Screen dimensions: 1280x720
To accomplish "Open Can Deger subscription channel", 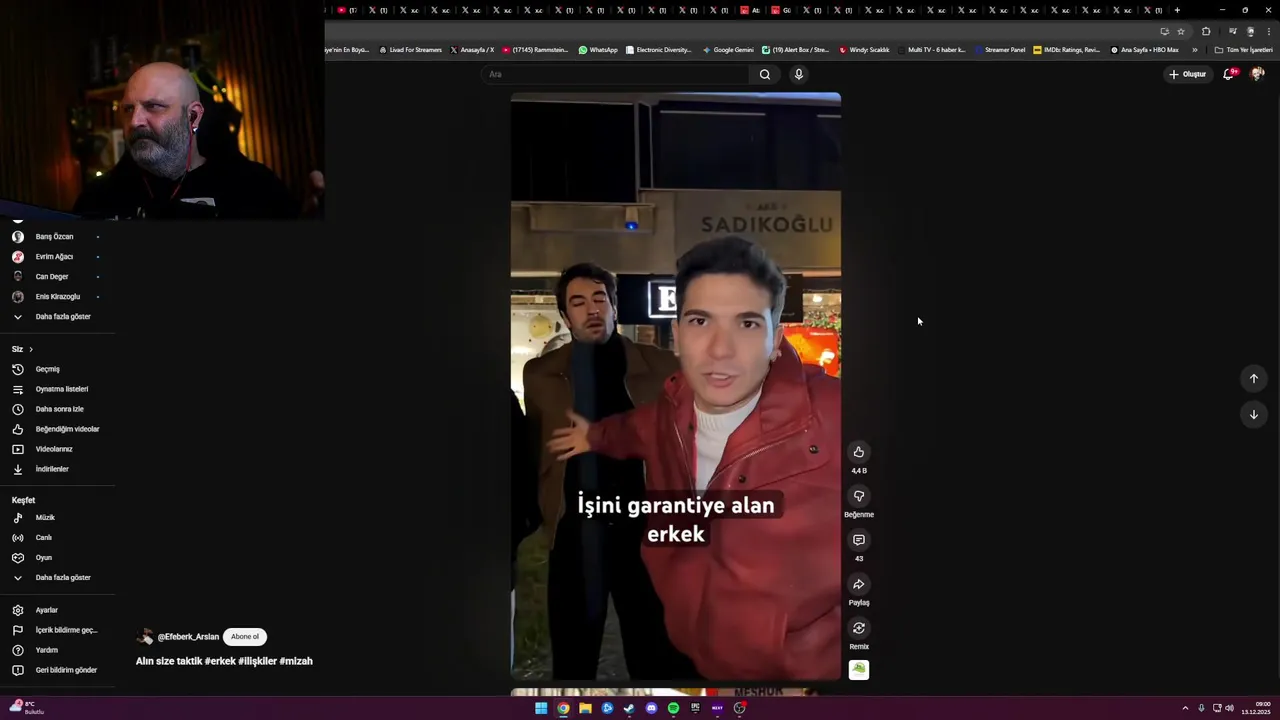I will [56, 277].
